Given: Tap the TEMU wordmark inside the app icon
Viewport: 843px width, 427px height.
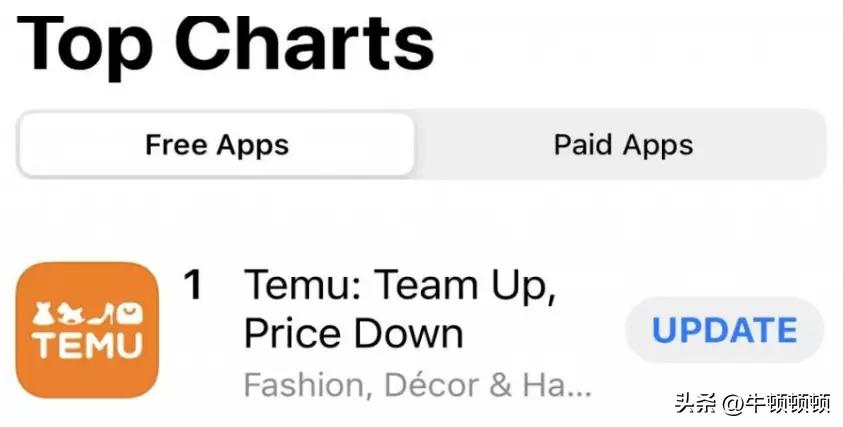Looking at the screenshot, I should [x=87, y=346].
